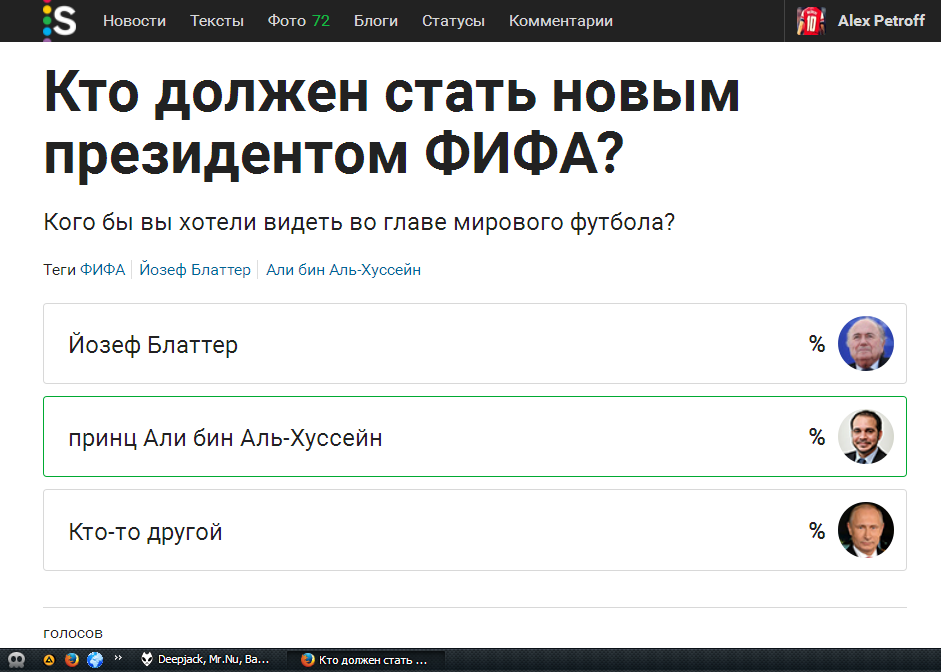Switch to Блоги in the top menu
The image size is (941, 672).
[x=376, y=21]
